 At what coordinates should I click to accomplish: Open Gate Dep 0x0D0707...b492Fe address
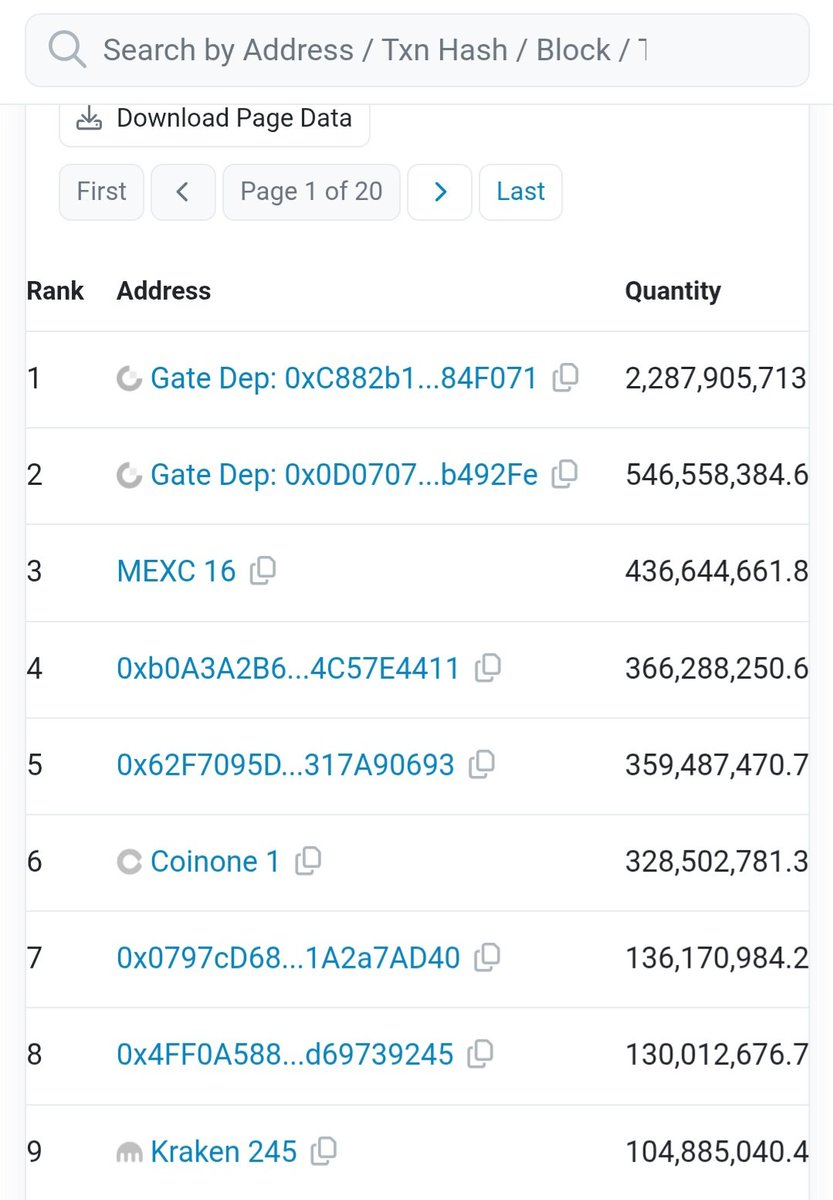coord(344,475)
